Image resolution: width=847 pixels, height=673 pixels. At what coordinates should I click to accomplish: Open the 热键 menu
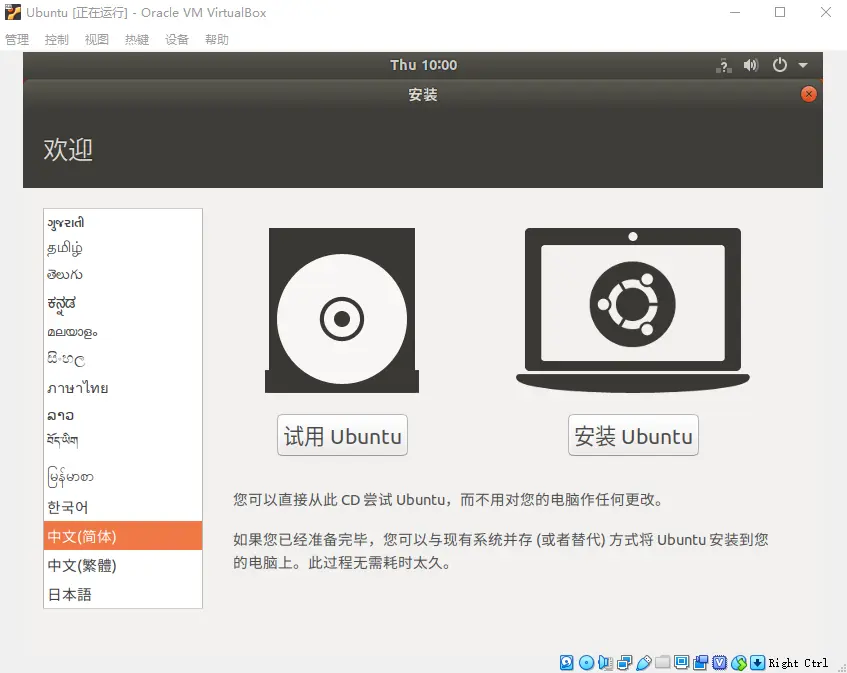click(137, 39)
